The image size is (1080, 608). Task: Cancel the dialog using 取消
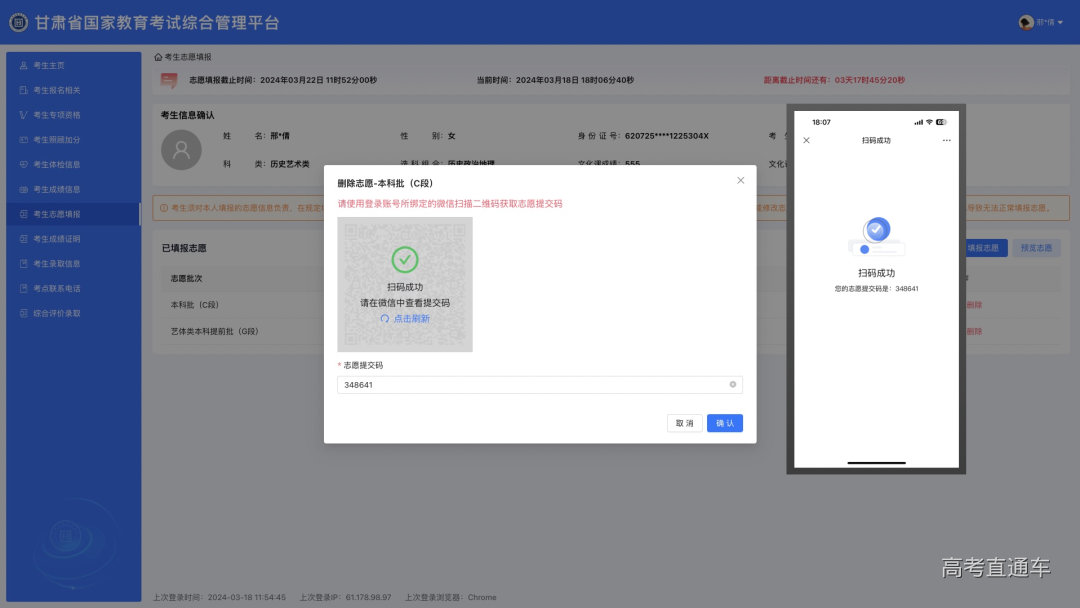pyautogui.click(x=684, y=423)
